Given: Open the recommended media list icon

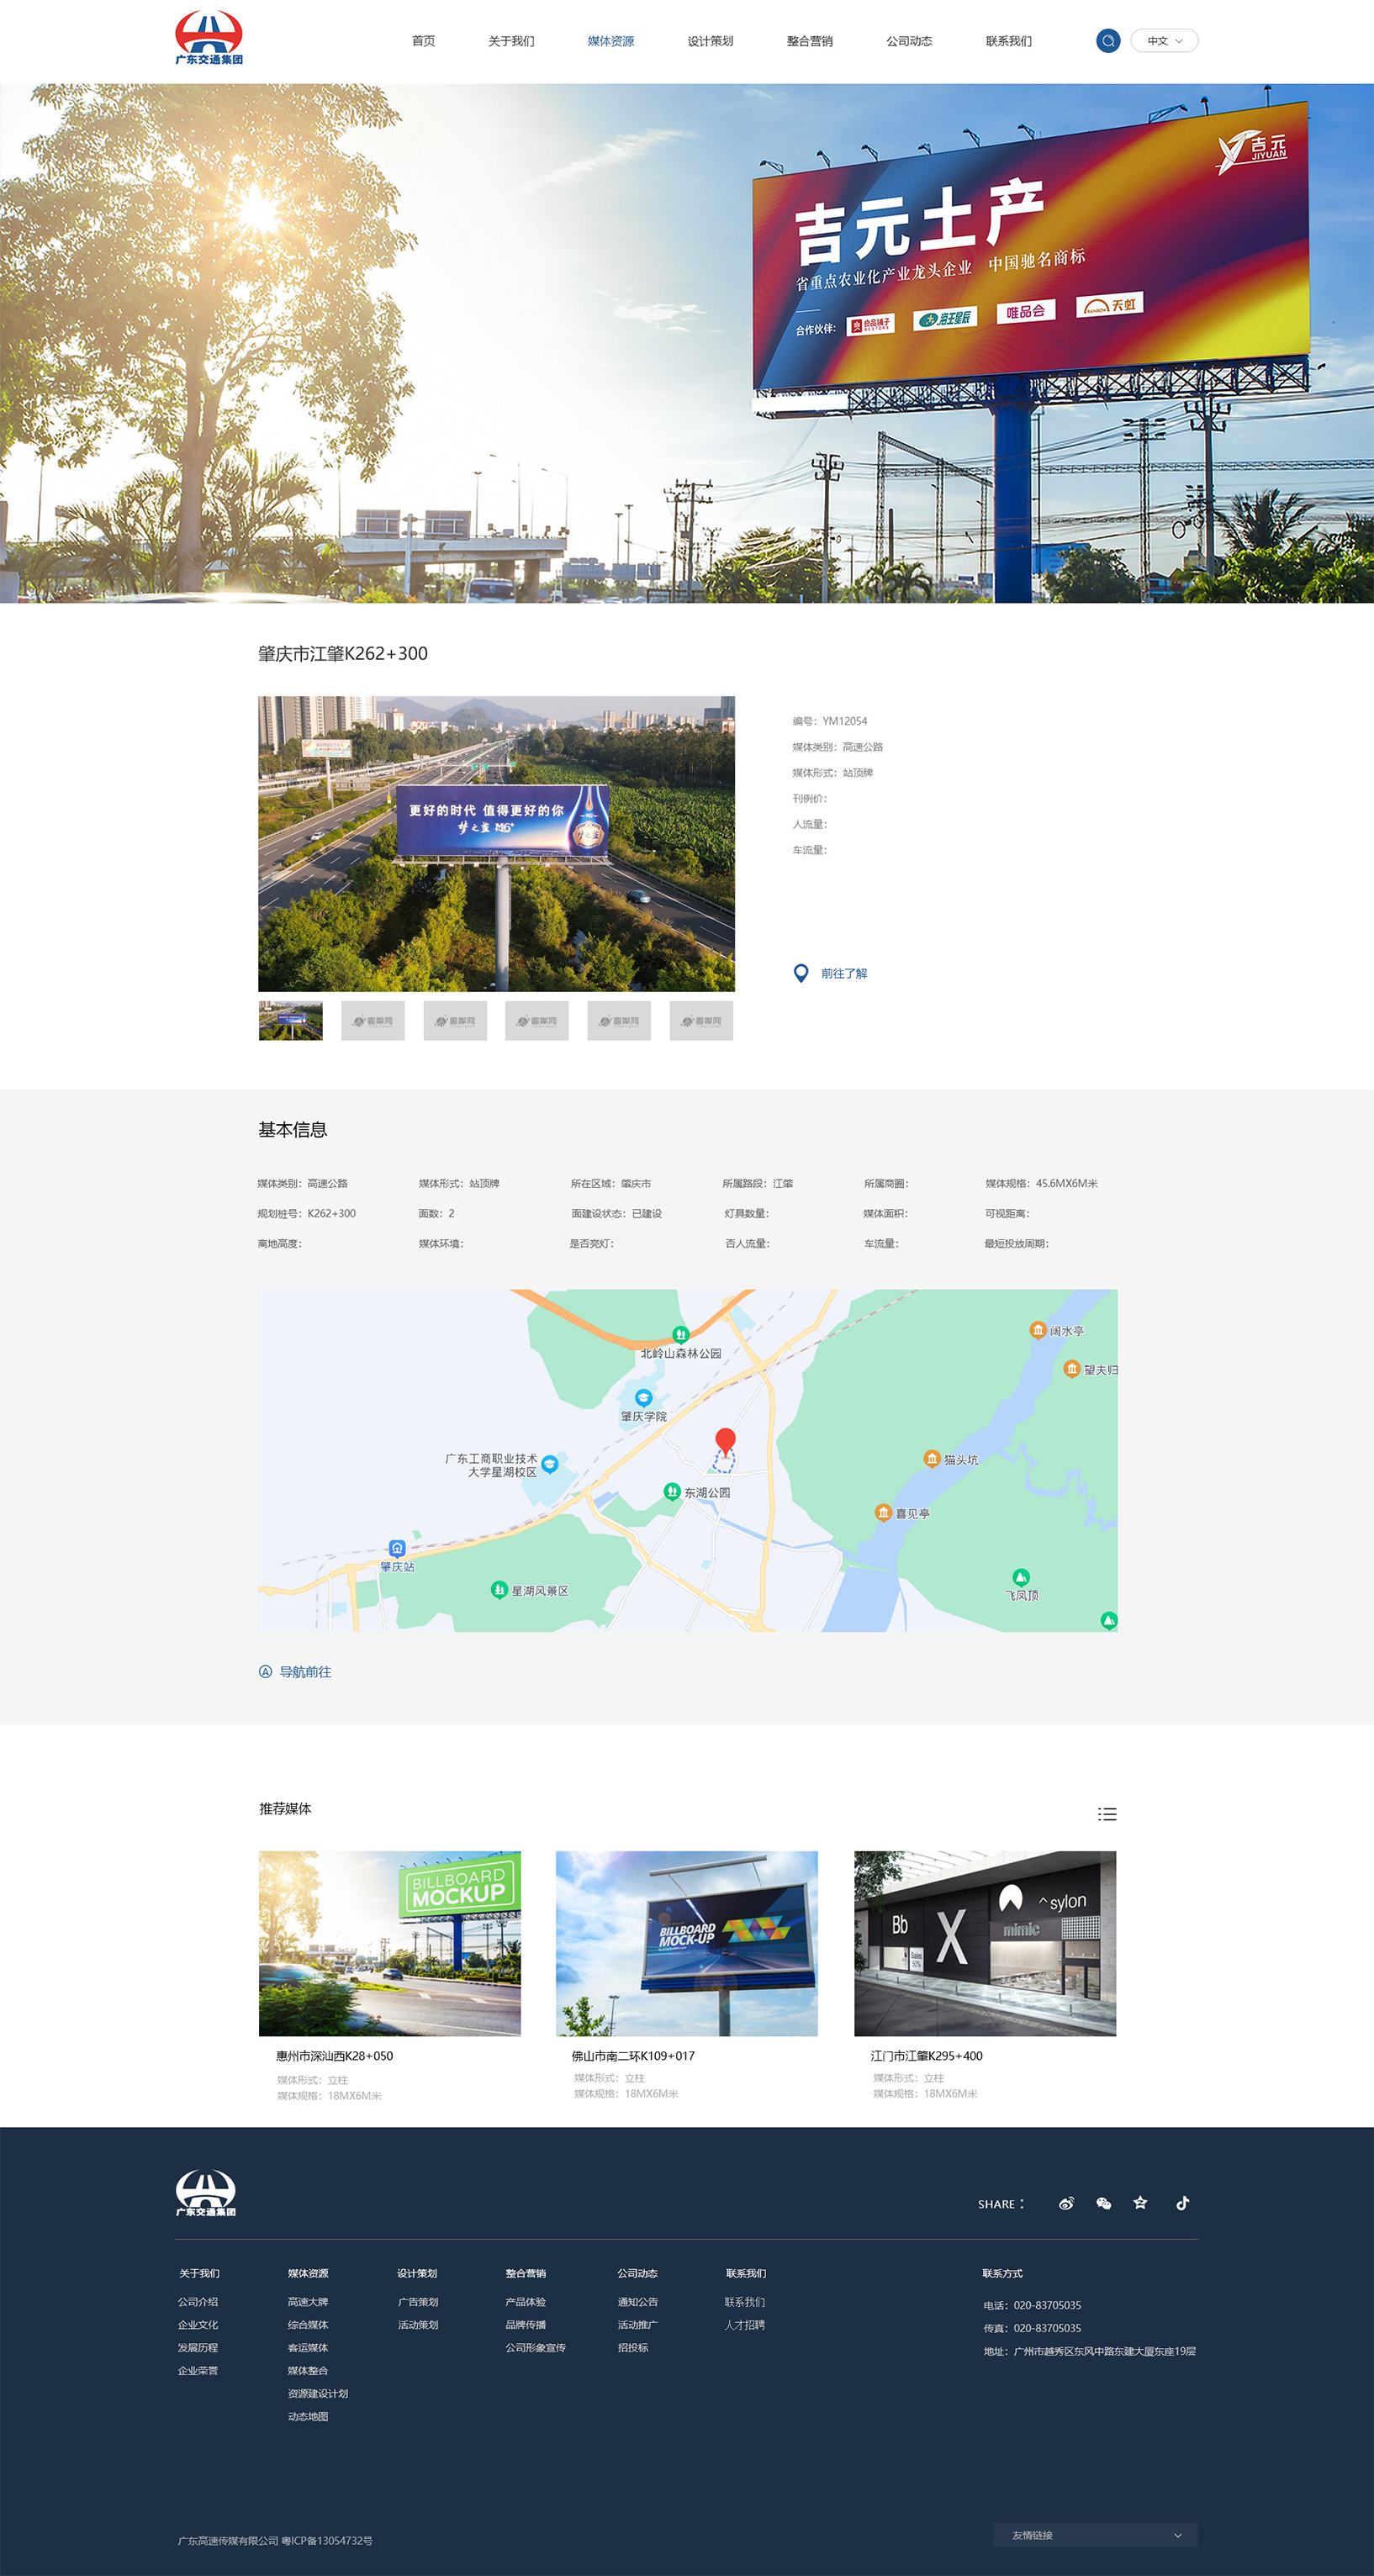Looking at the screenshot, I should pos(1107,1814).
